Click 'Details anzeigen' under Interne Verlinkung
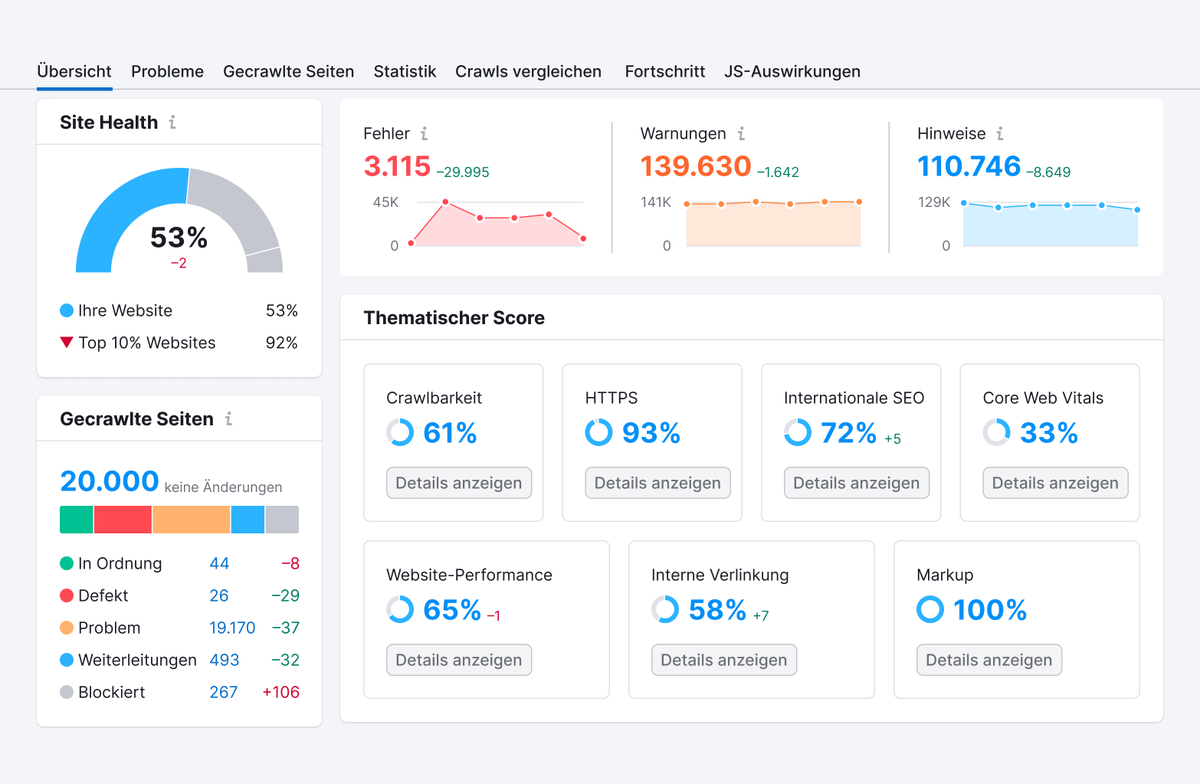The image size is (1200, 784). pos(723,659)
